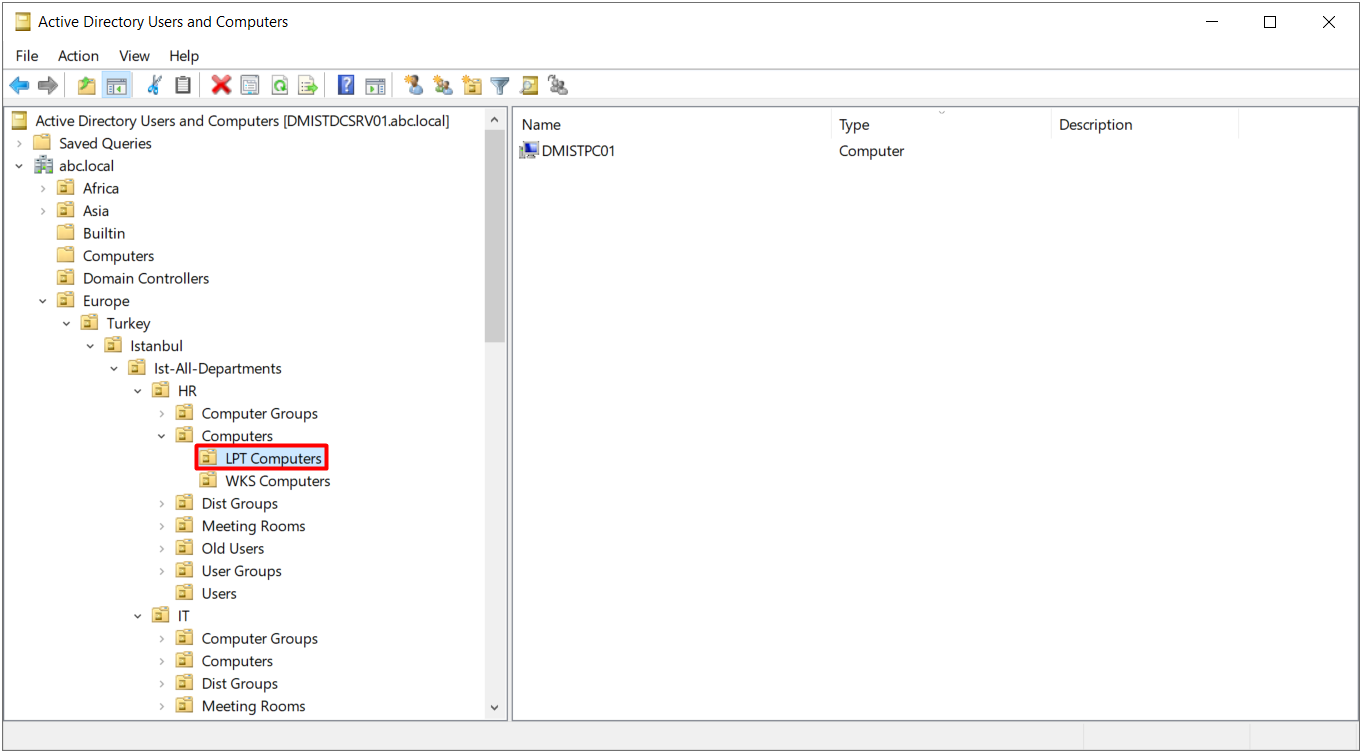Click the tree pane scroll-down arrow
The height and width of the screenshot is (753, 1363).
(494, 707)
